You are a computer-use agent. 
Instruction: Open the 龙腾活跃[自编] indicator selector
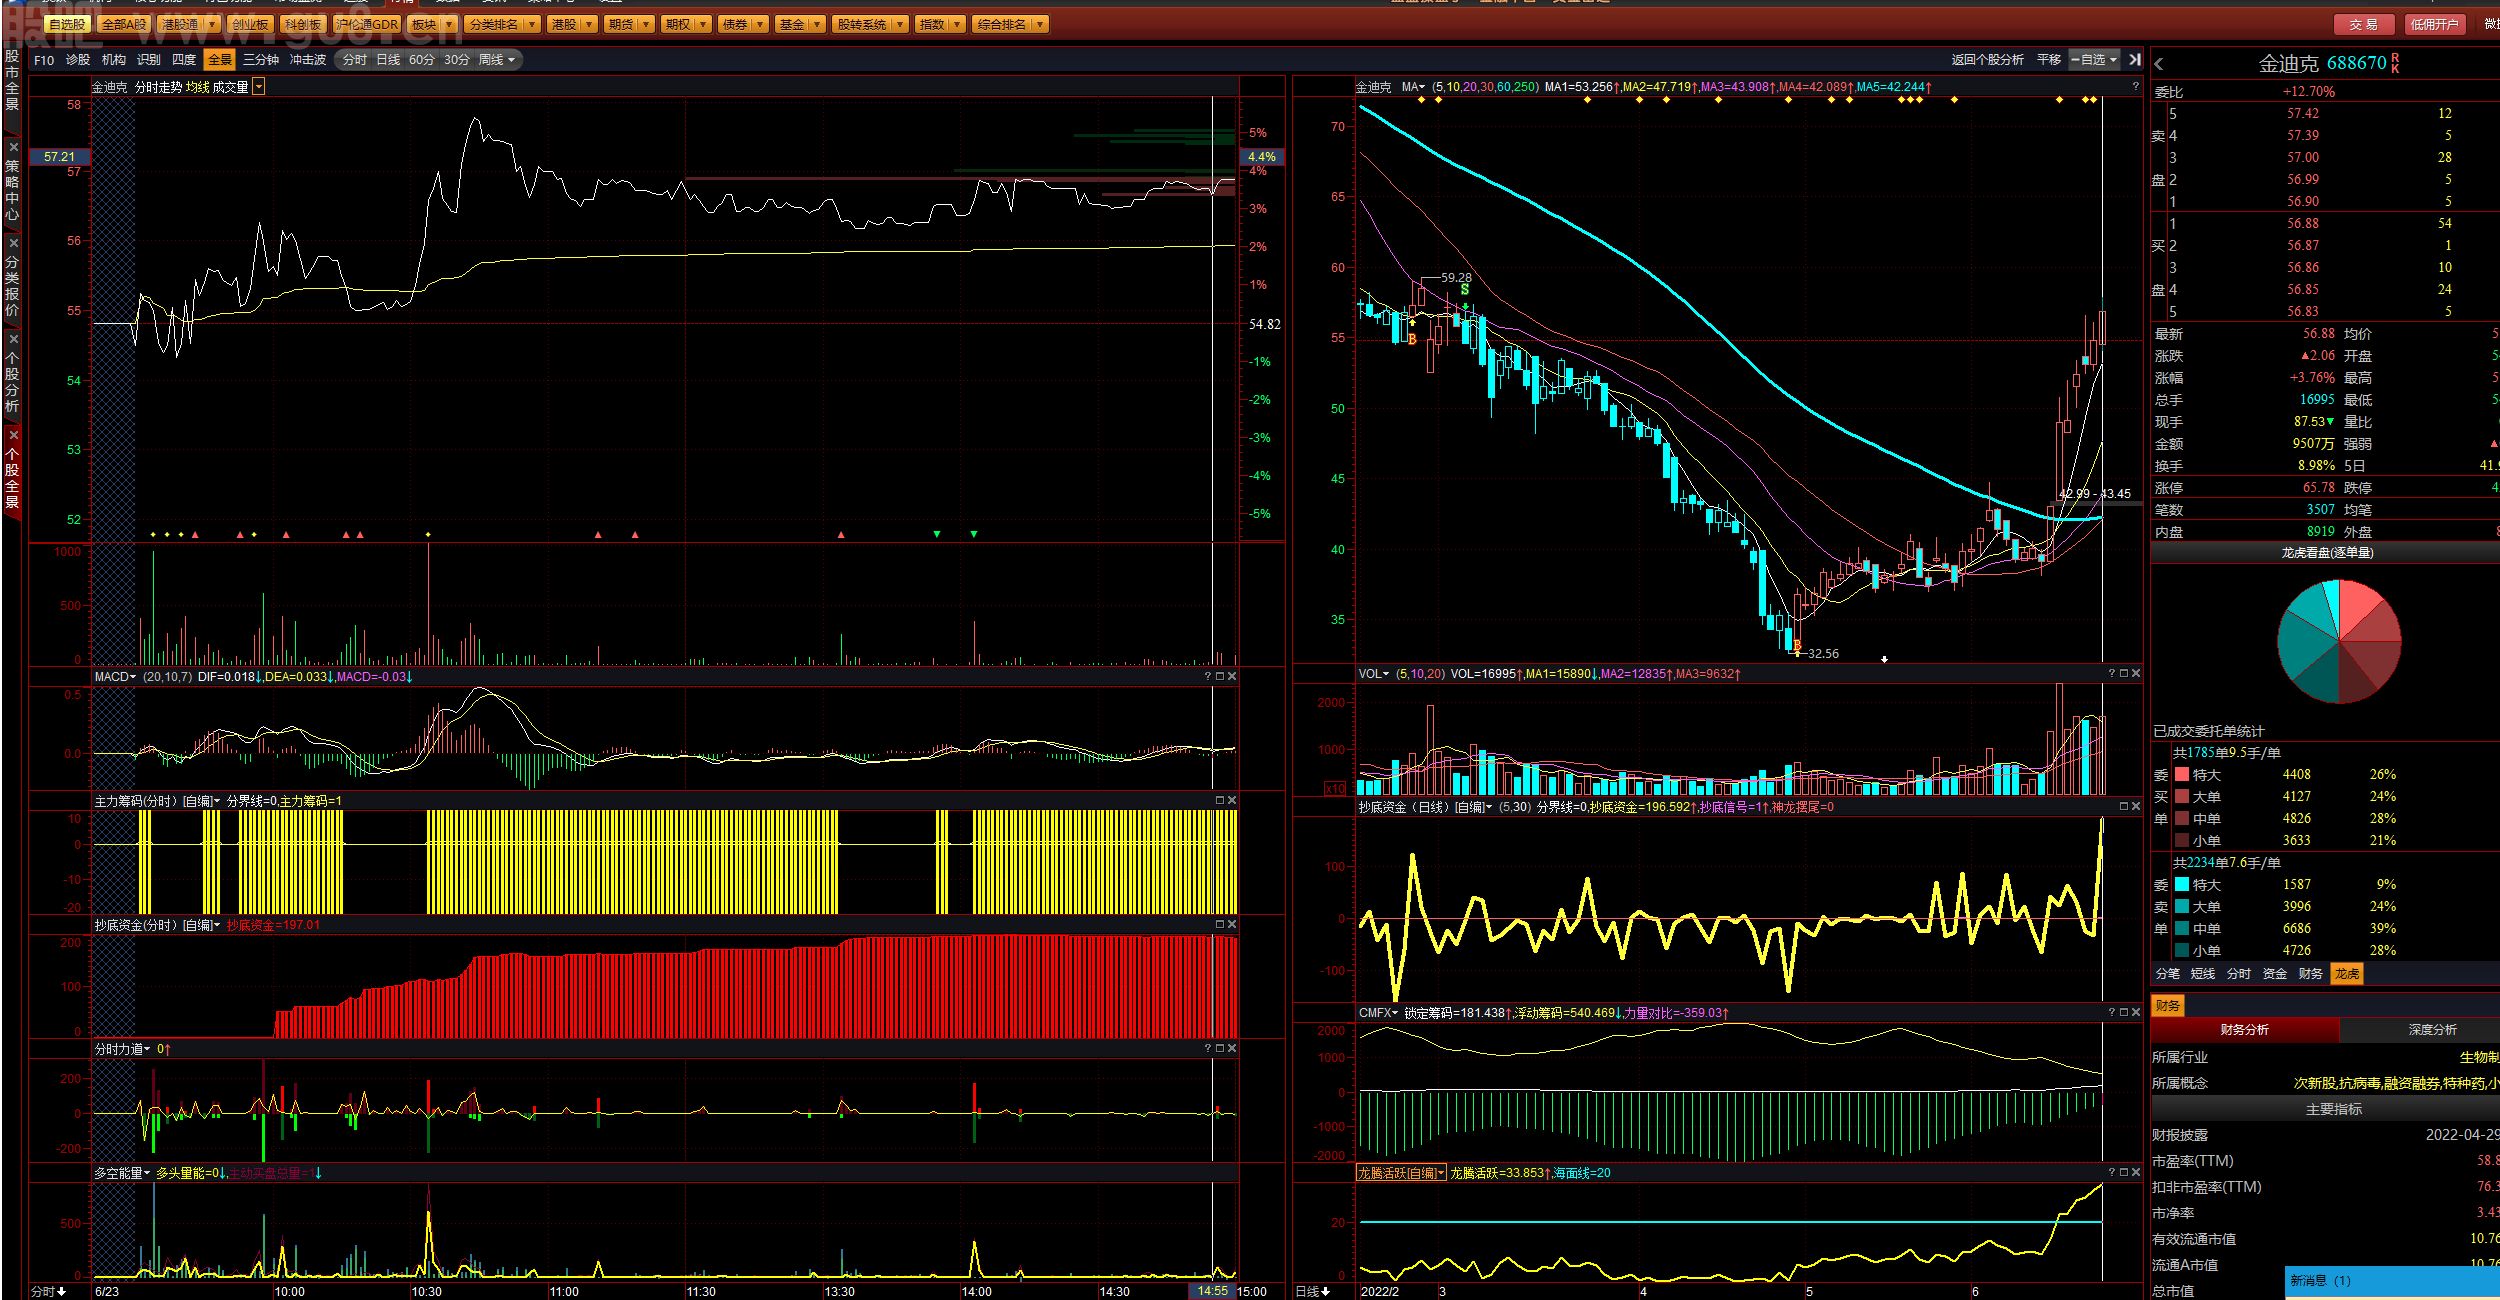[1401, 1173]
